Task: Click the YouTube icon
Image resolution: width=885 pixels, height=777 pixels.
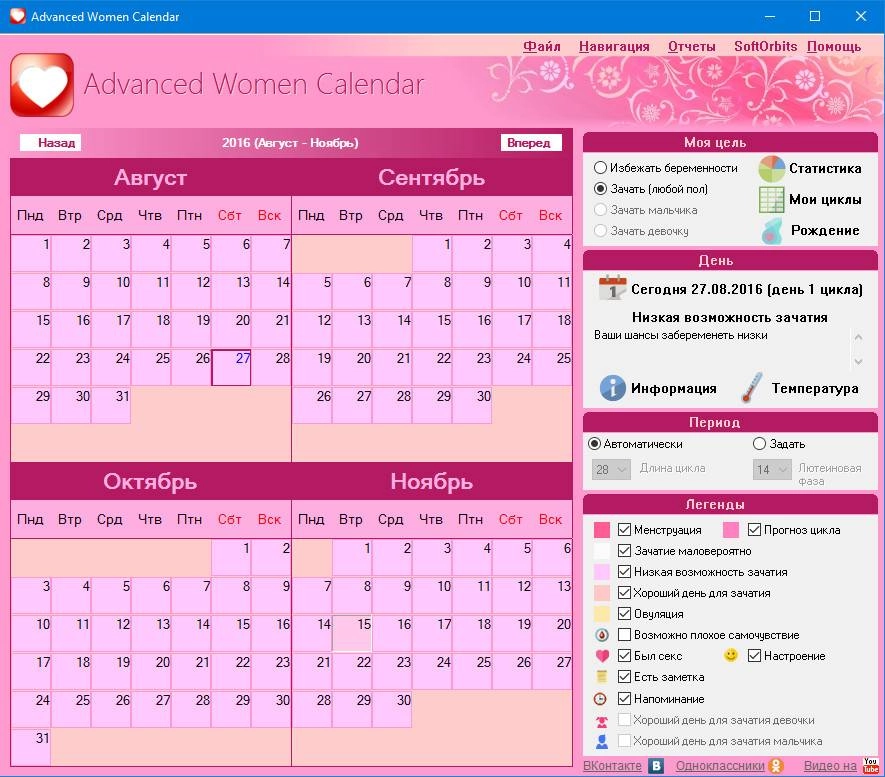Action: pyautogui.click(x=871, y=765)
